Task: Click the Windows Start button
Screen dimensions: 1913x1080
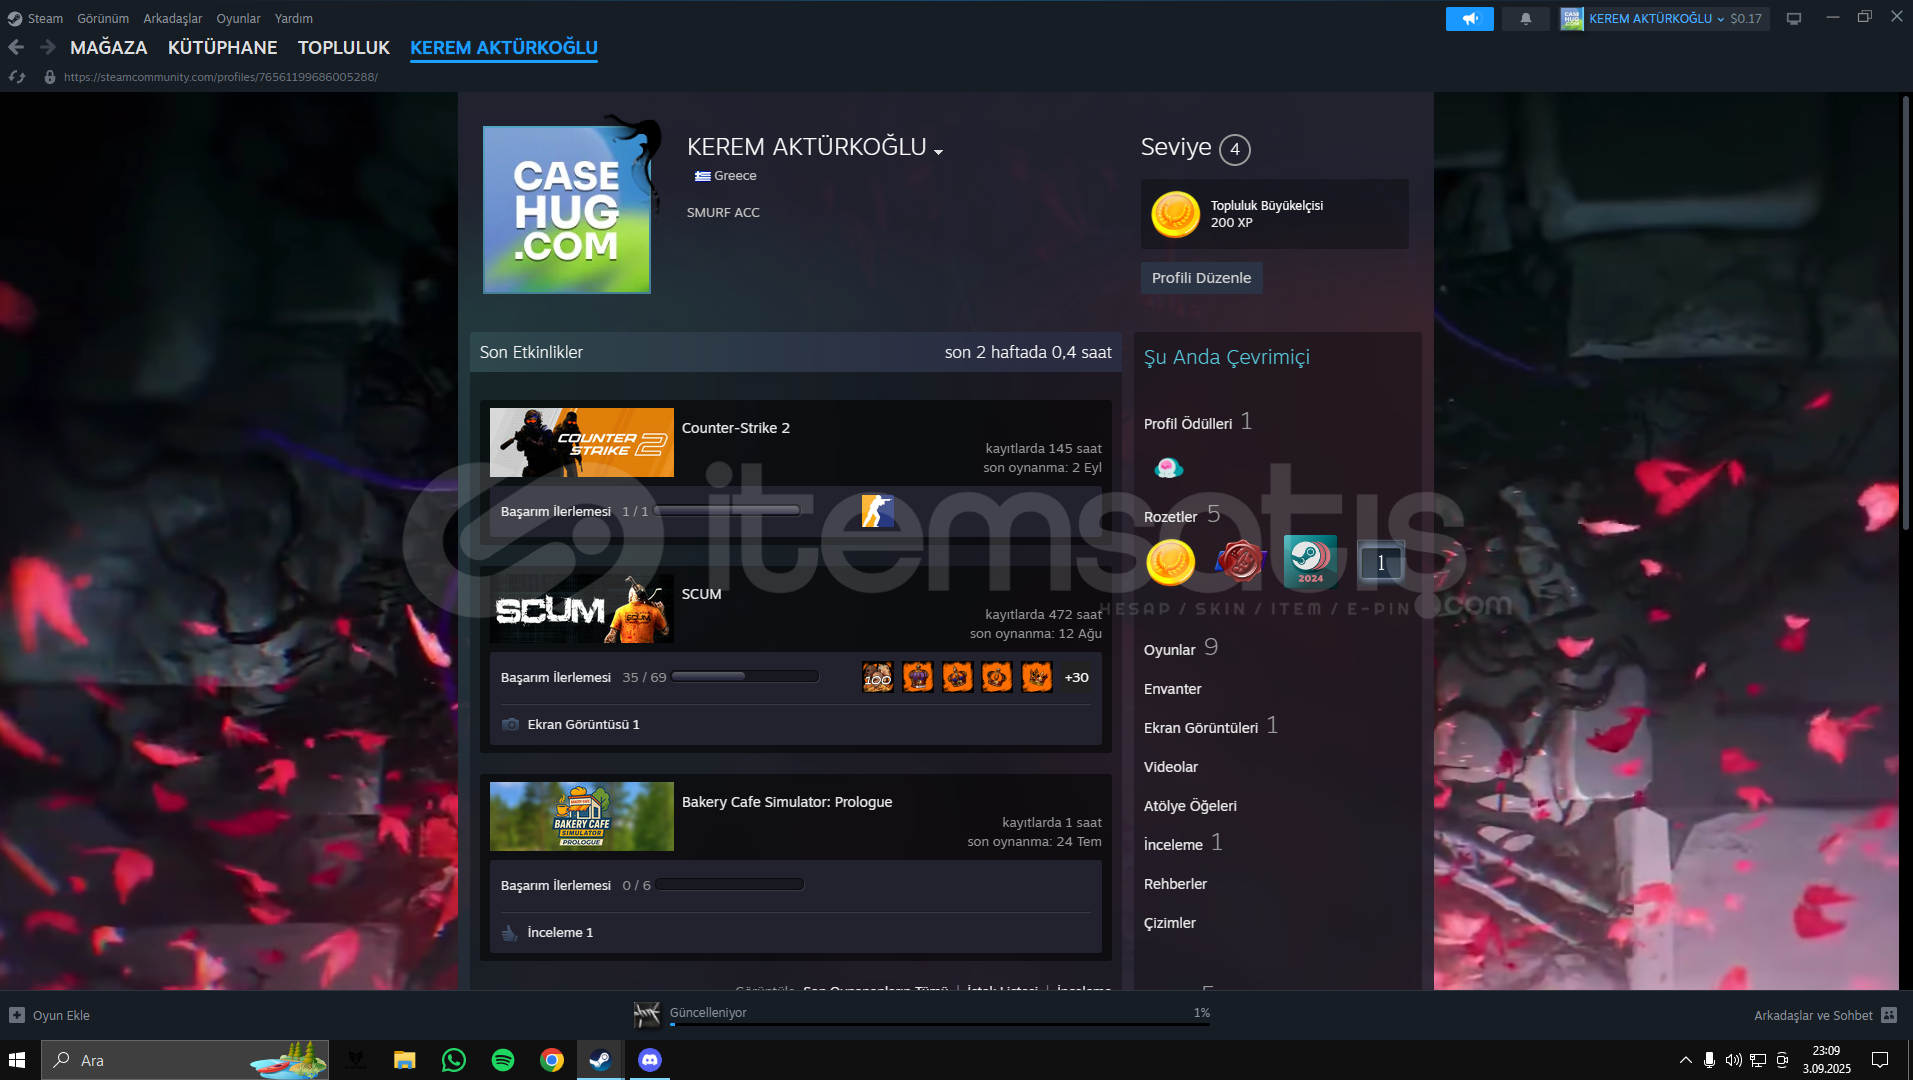Action: [x=17, y=1060]
